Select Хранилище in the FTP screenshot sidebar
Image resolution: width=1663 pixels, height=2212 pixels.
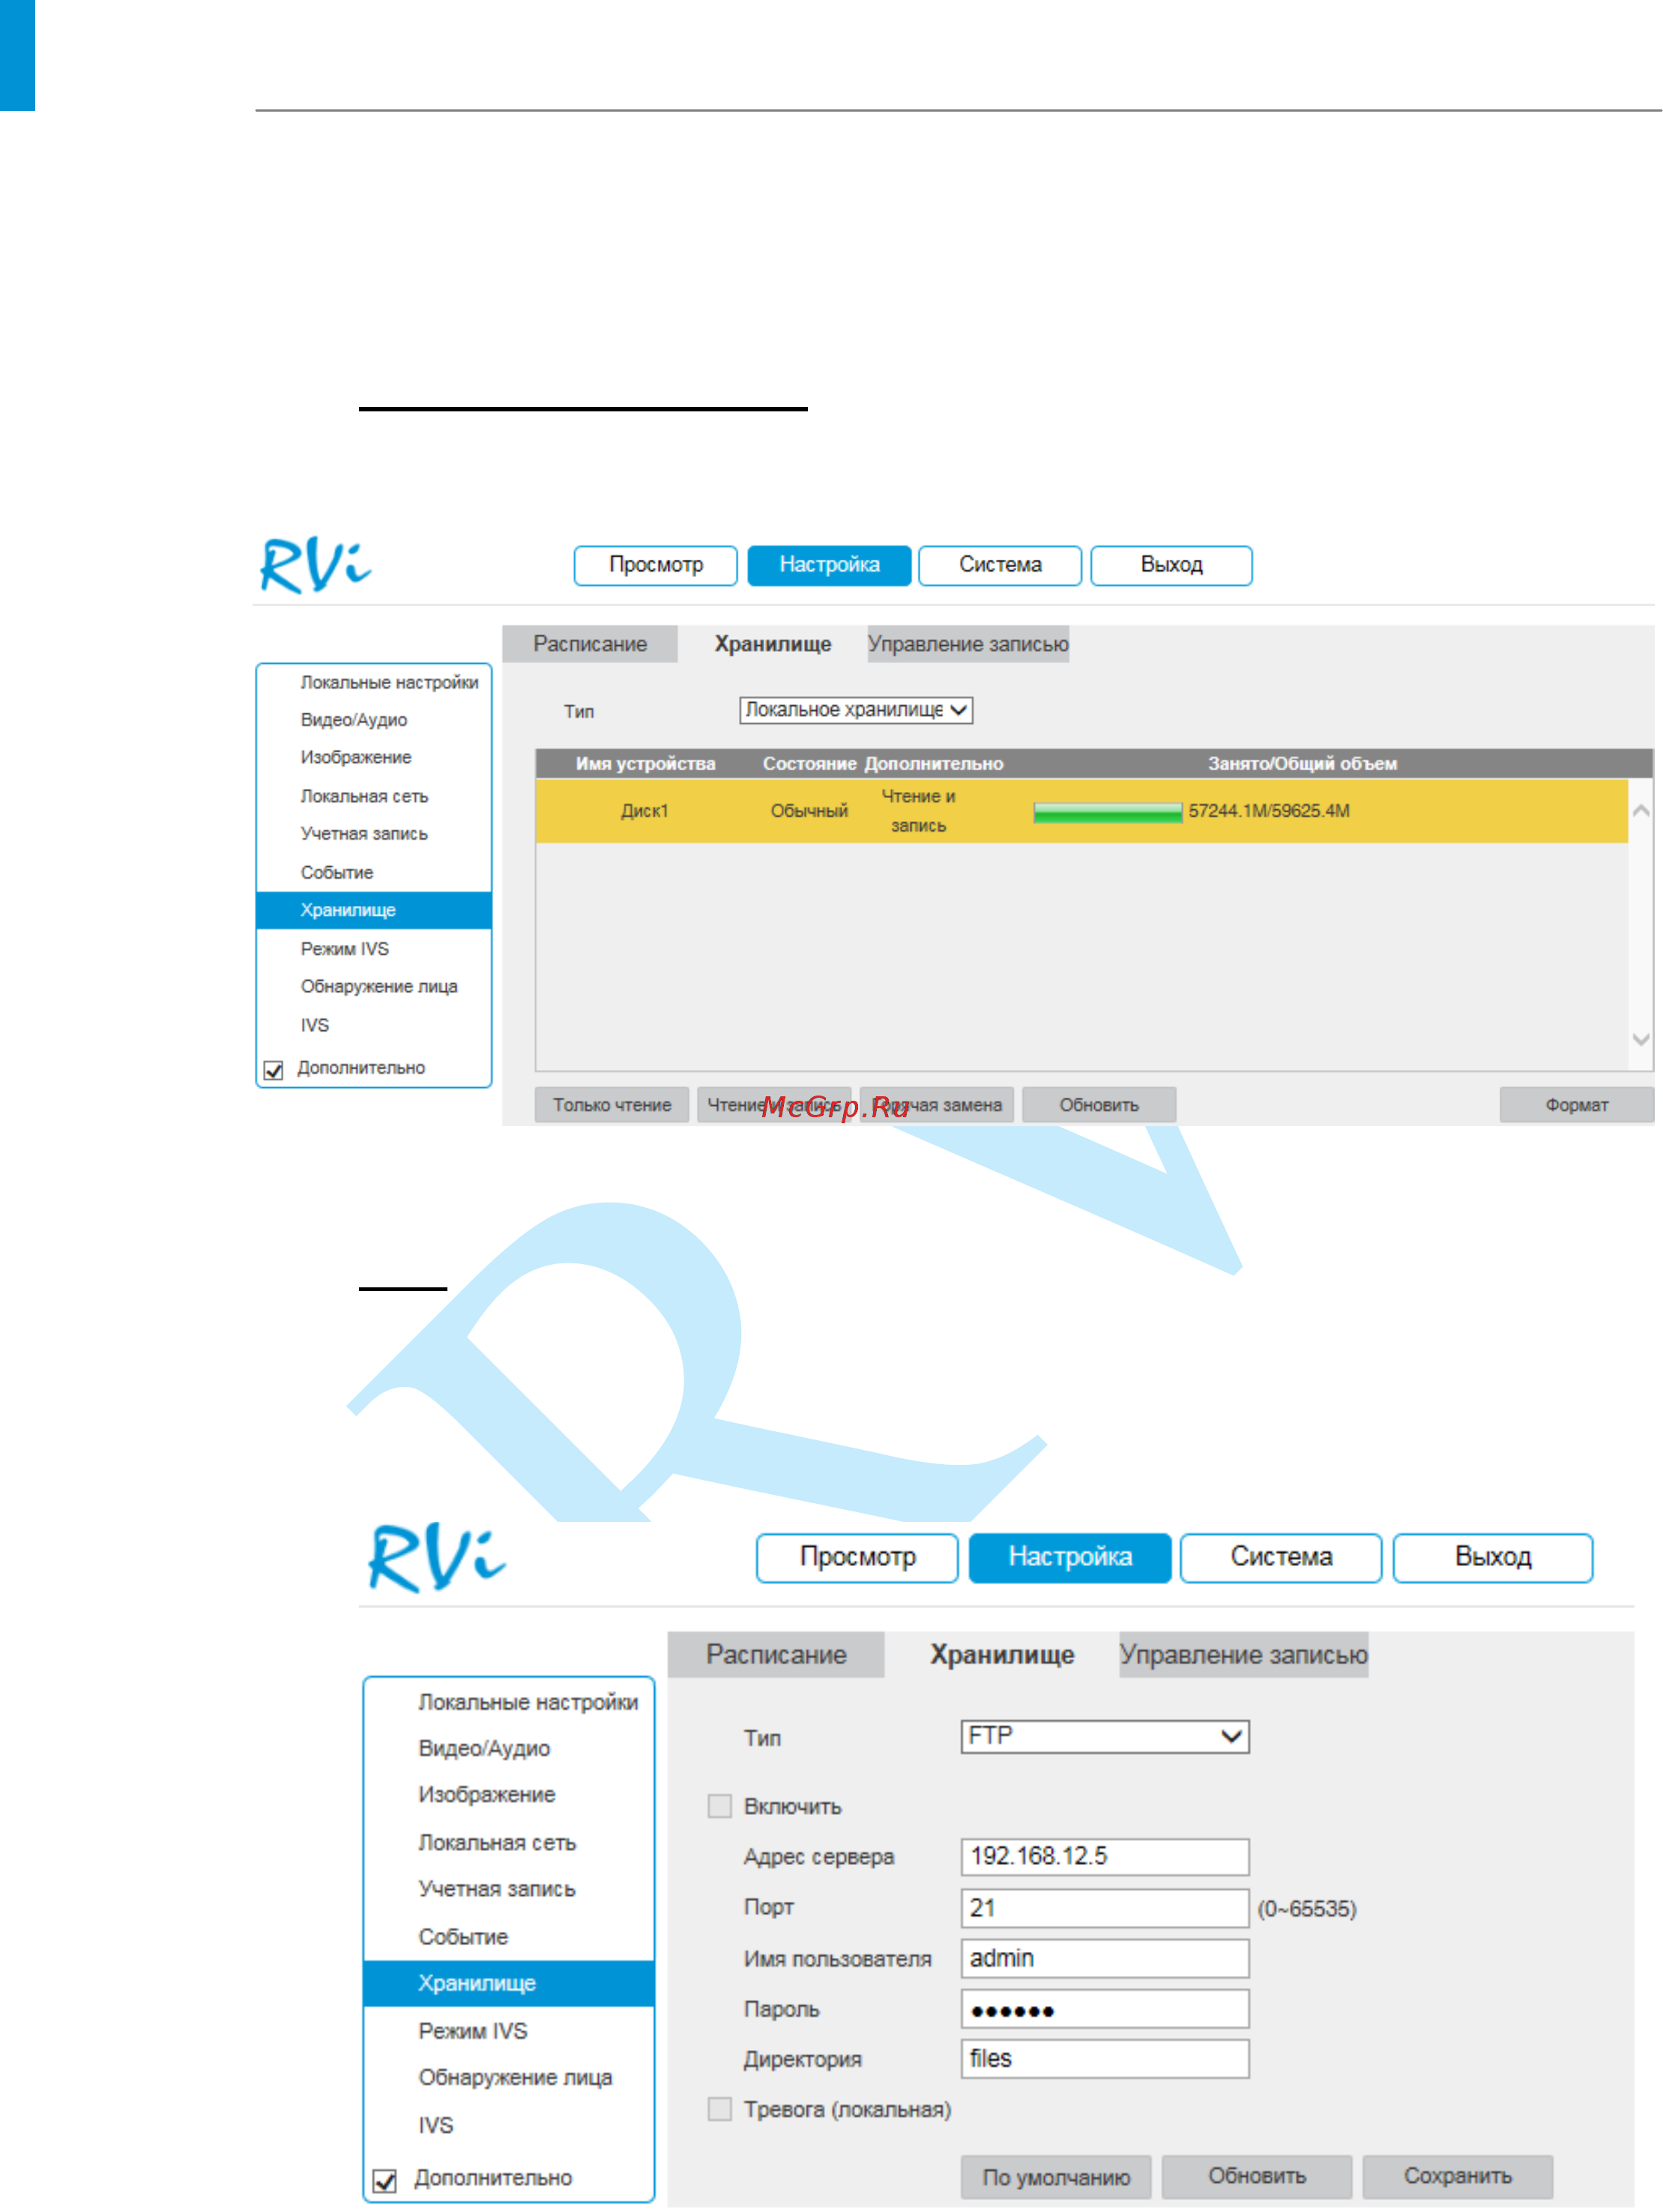(509, 1985)
